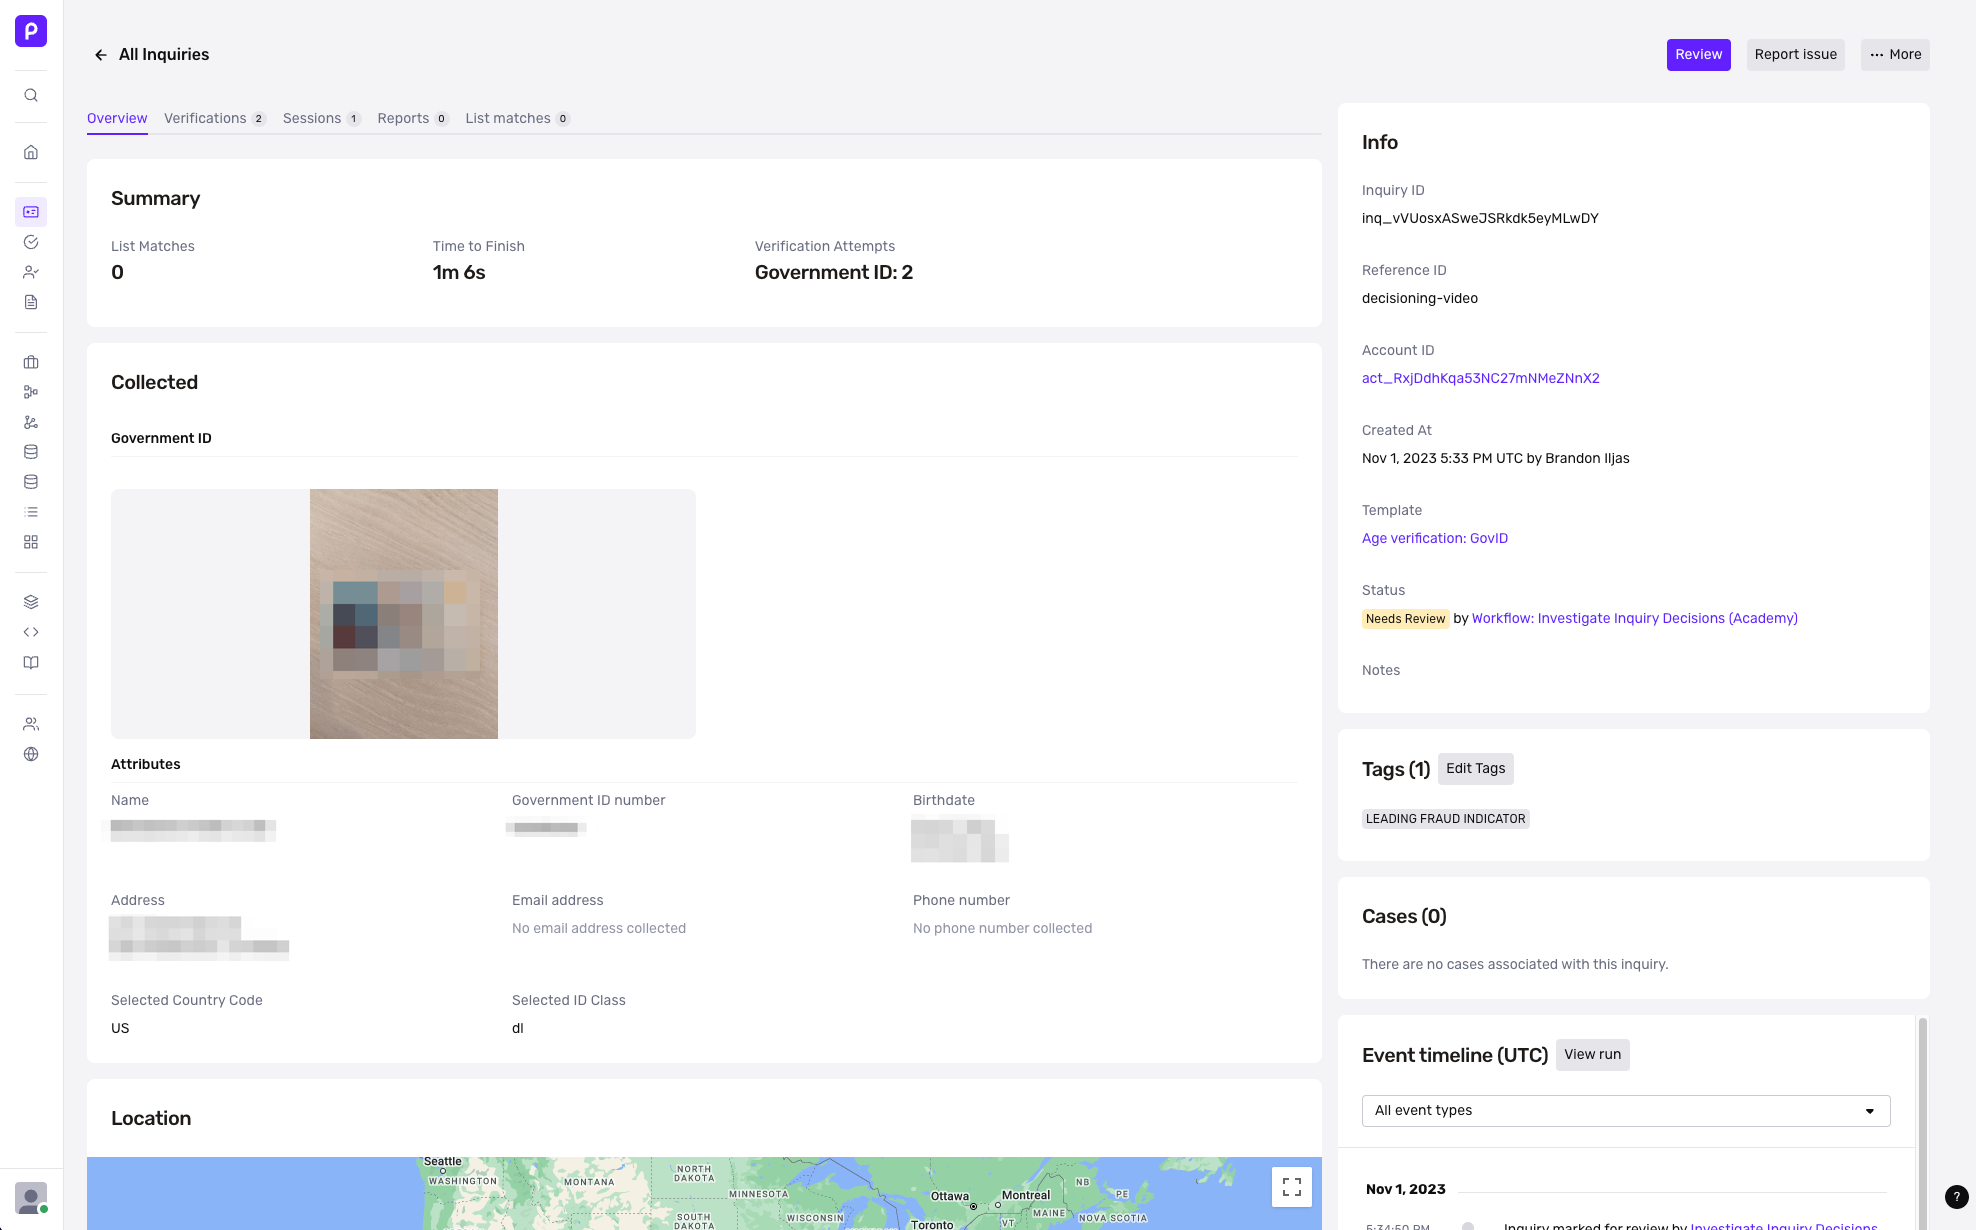The image size is (1976, 1230).
Task: Open the circle-checkmark verifications sidebar icon
Action: [x=31, y=242]
